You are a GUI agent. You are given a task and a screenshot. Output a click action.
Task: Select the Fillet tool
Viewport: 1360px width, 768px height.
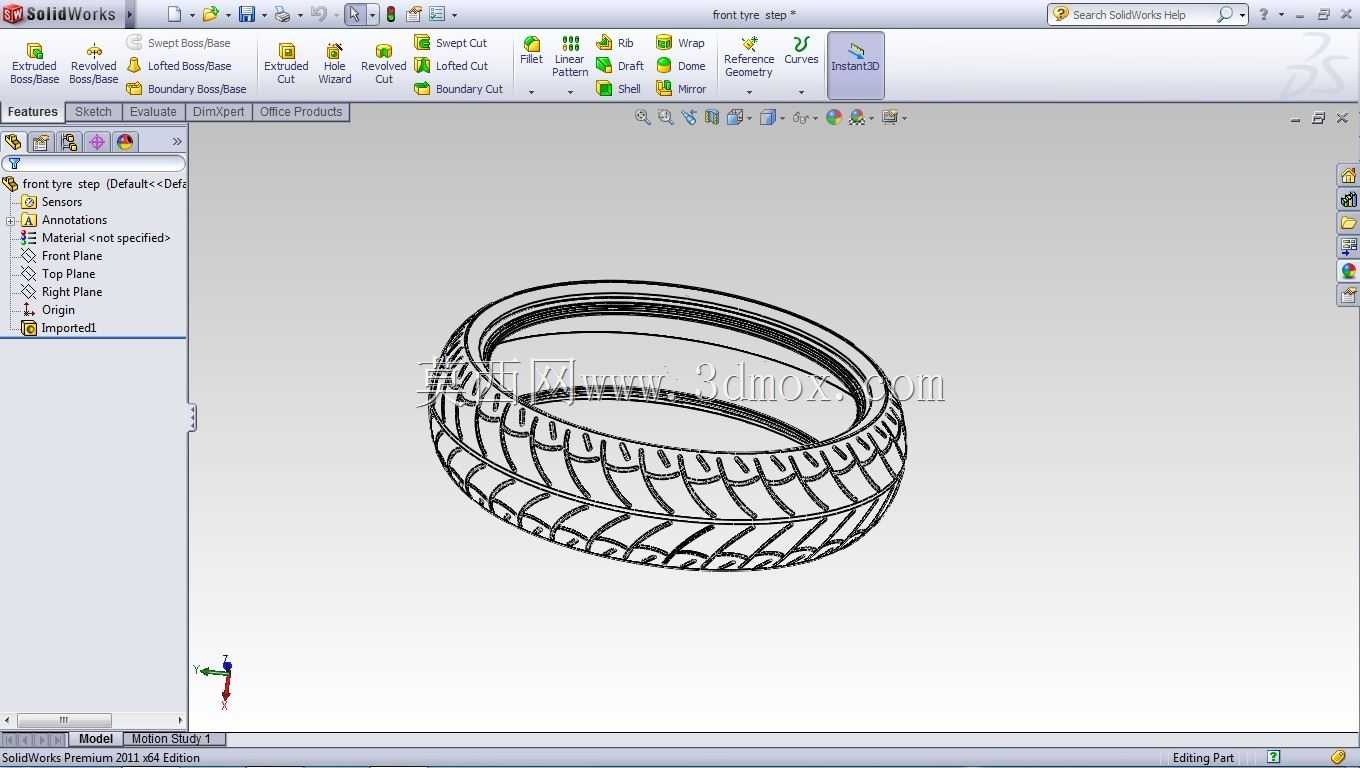tap(531, 51)
